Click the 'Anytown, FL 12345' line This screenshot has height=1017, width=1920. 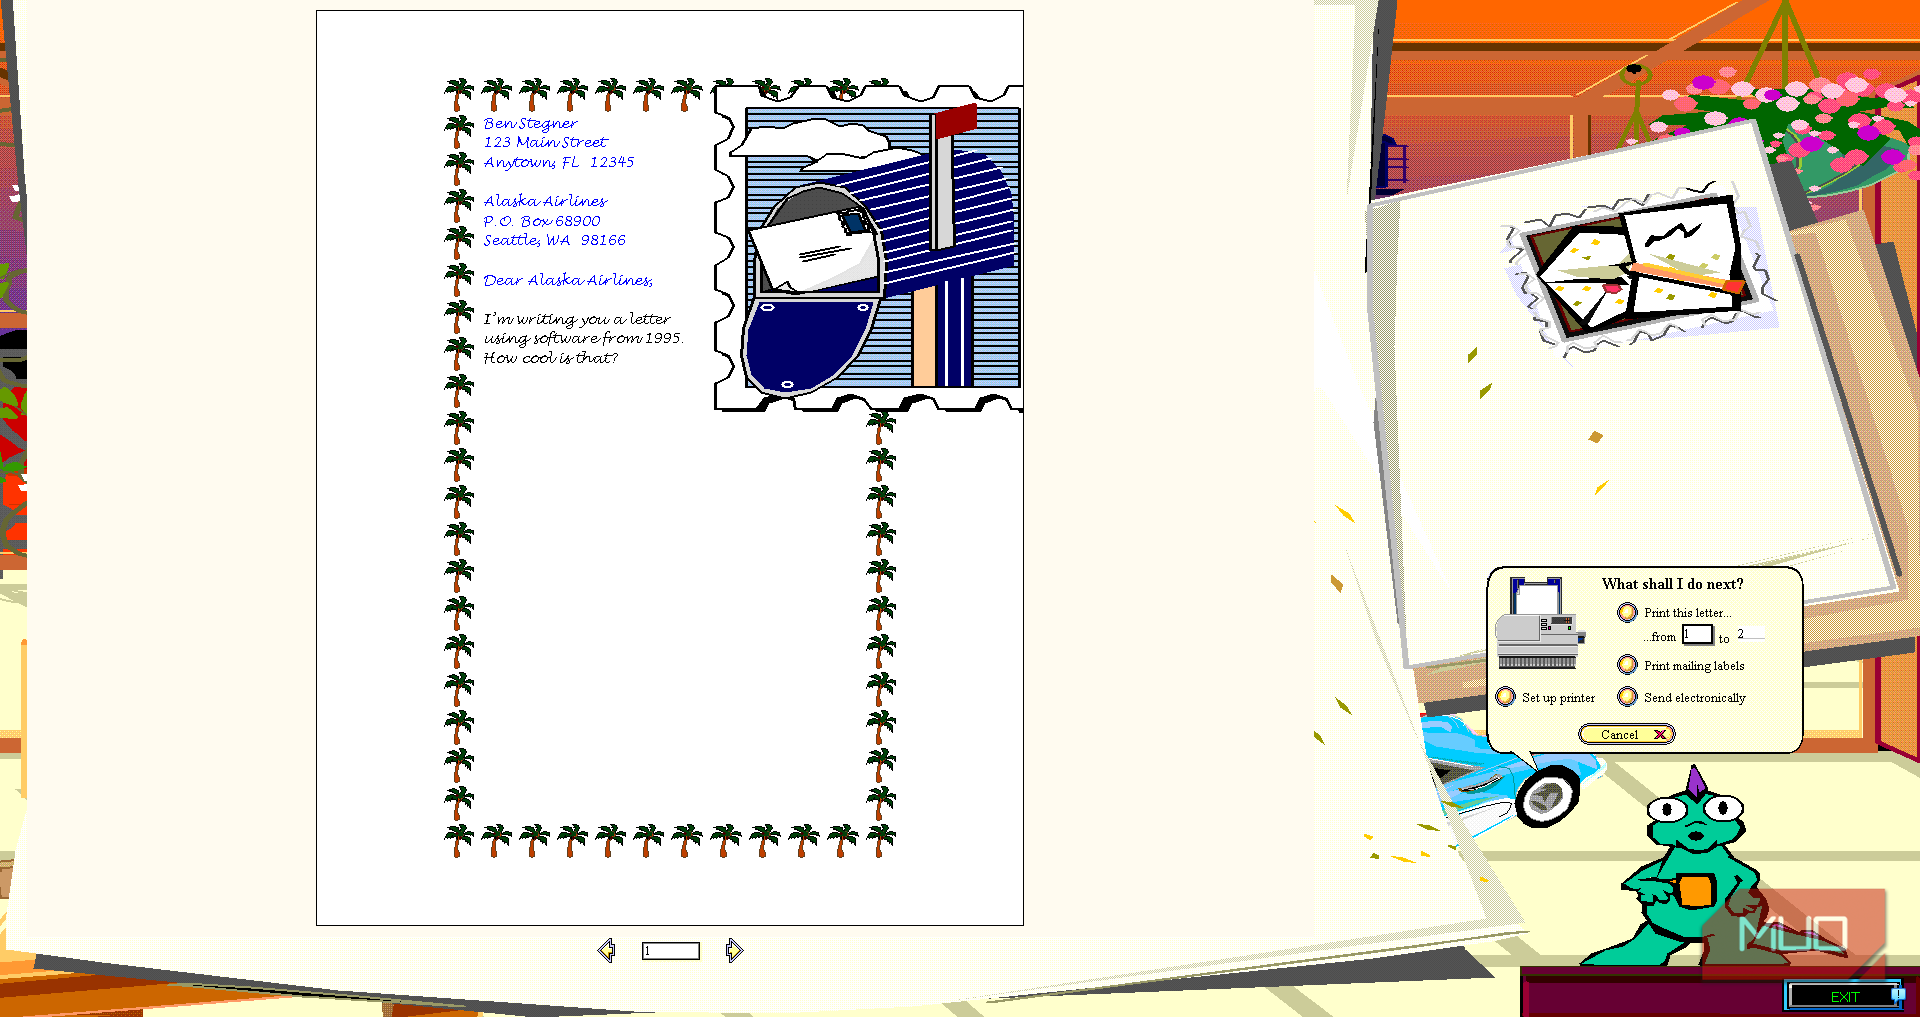click(x=559, y=162)
